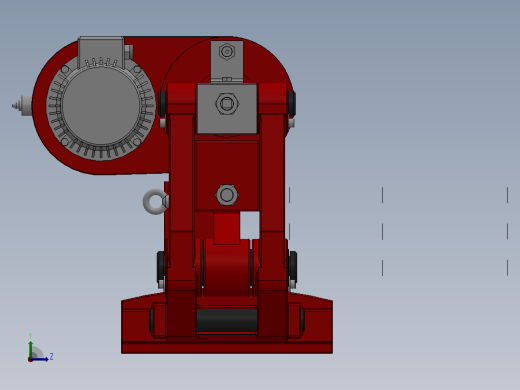Image resolution: width=520 pixels, height=390 pixels.
Task: Pick the upper-right black pin cap
Action: pos(292,103)
